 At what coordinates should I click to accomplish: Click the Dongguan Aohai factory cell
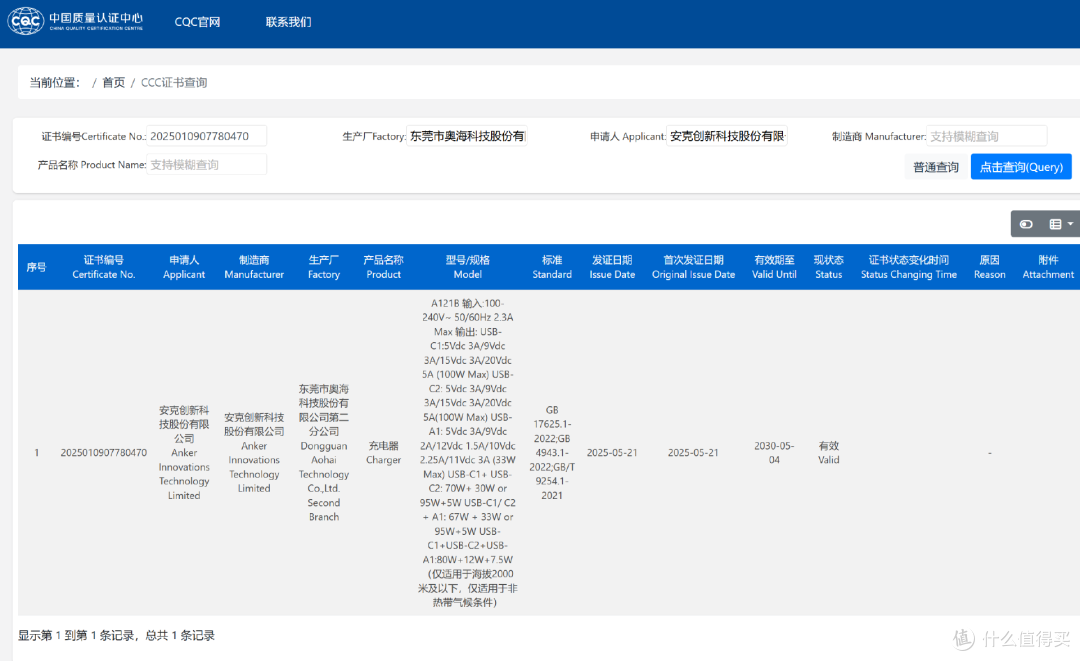point(324,452)
